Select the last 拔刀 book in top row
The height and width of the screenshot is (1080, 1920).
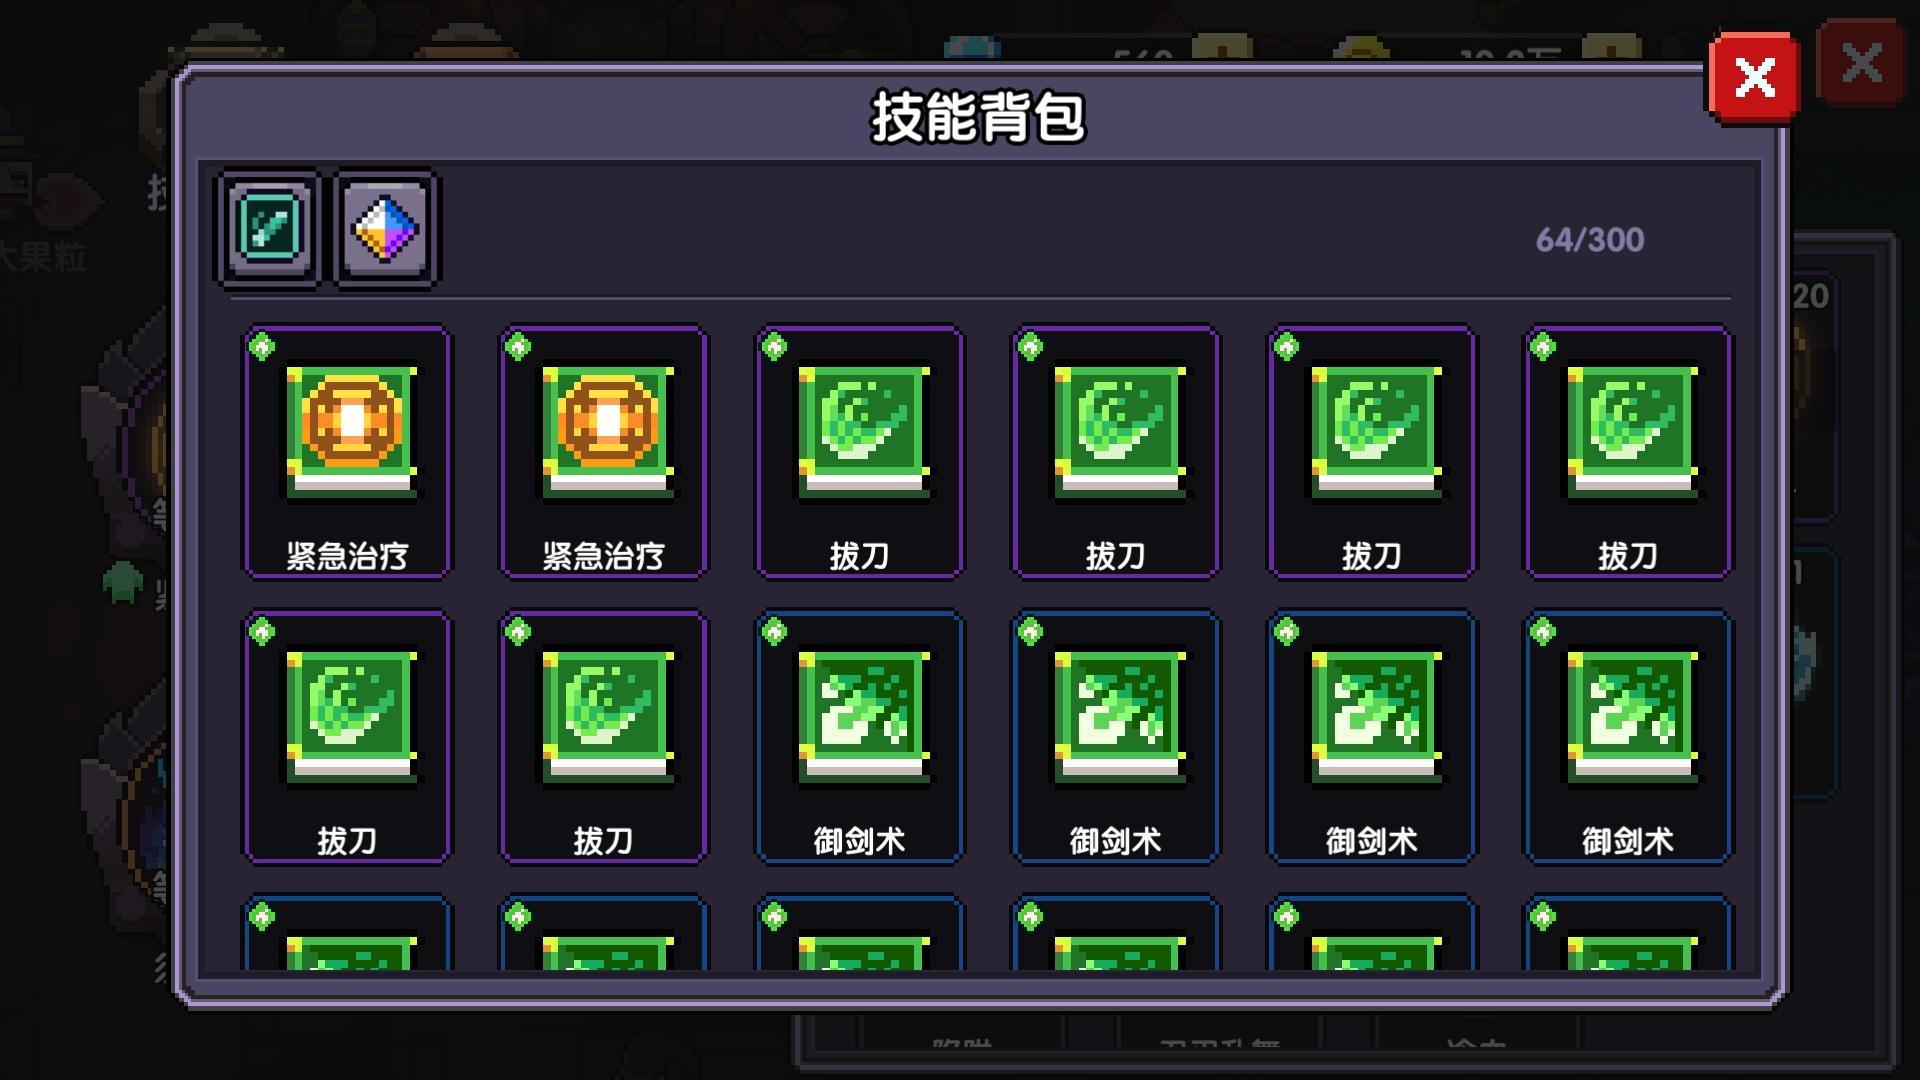pyautogui.click(x=1627, y=452)
